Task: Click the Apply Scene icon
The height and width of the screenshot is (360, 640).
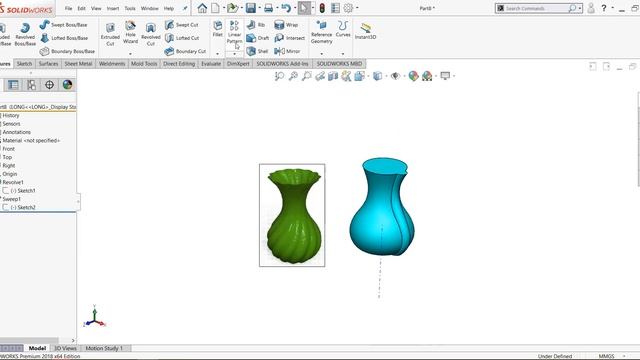Action: tap(427, 76)
